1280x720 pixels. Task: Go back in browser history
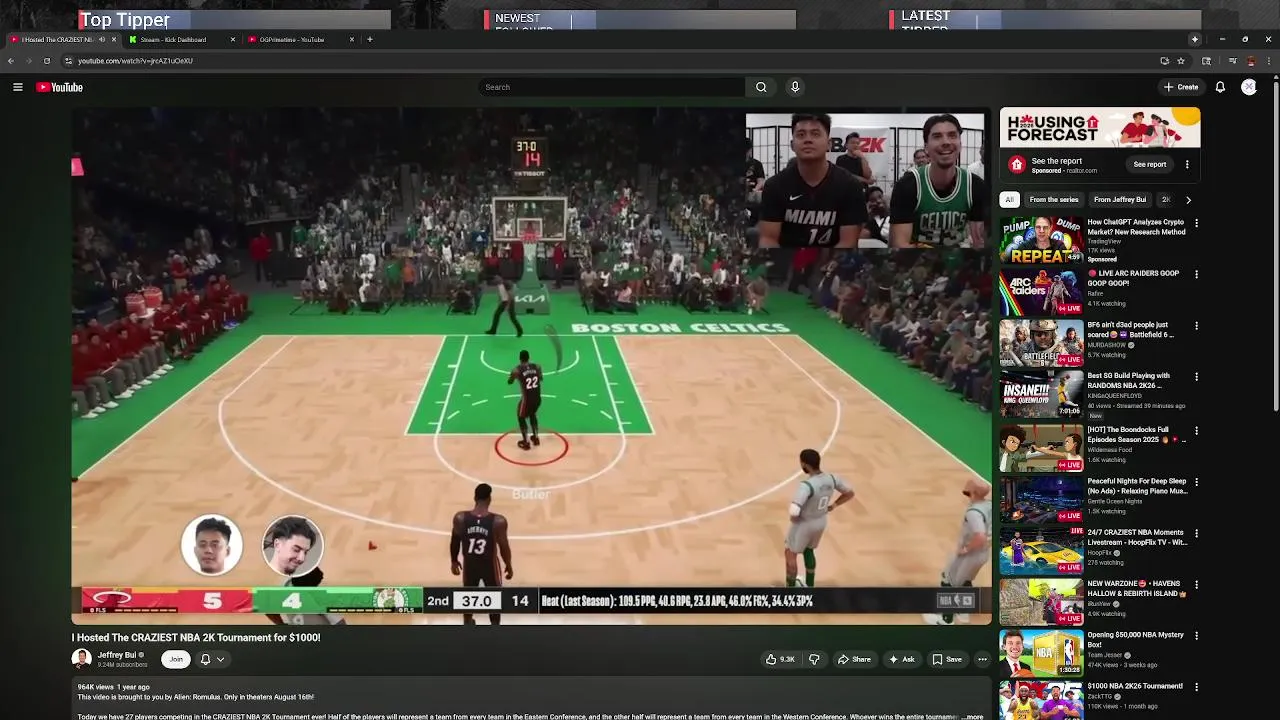click(11, 61)
